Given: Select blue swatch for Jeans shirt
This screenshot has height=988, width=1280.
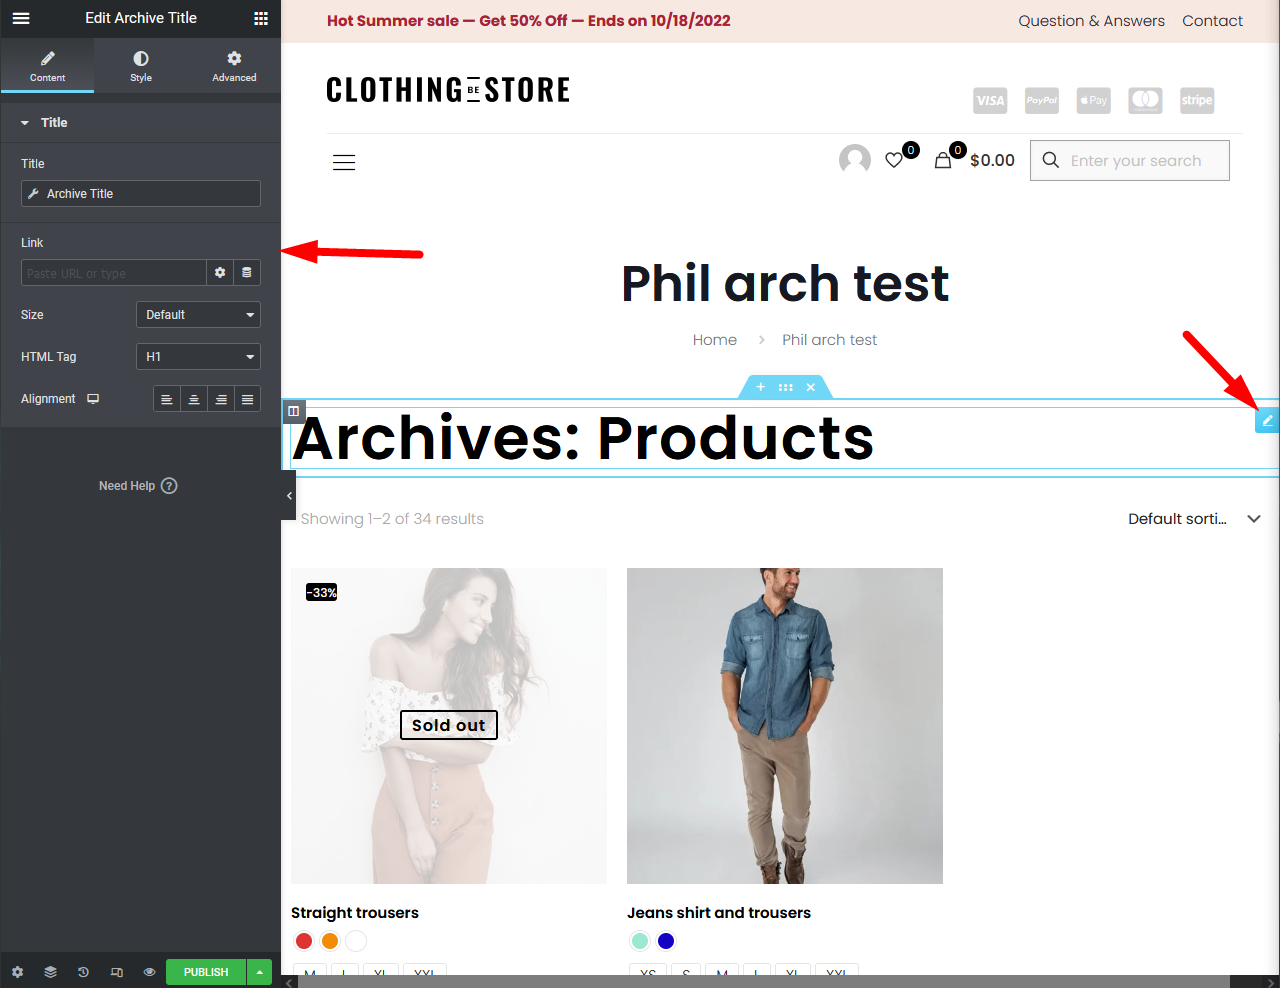Looking at the screenshot, I should [x=666, y=941].
